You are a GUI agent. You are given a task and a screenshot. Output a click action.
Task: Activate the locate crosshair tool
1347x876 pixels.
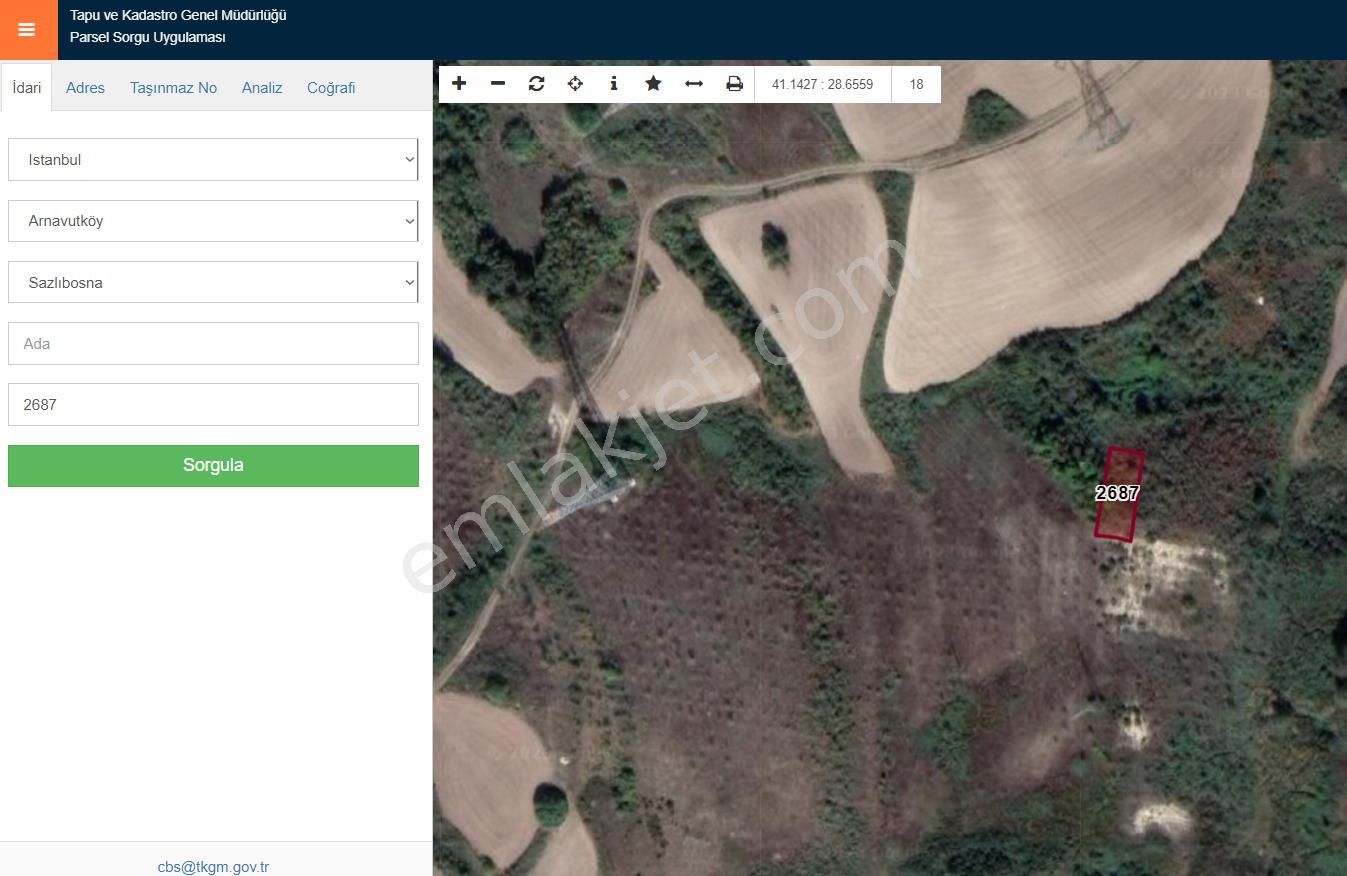pyautogui.click(x=575, y=84)
